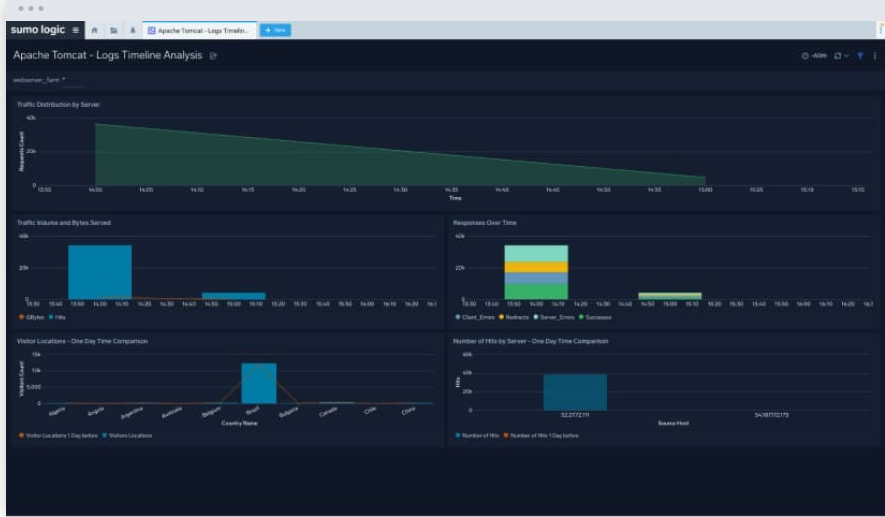Toggle the Number of Hits legend entry
Image resolution: width=885 pixels, height=517 pixels.
[477, 436]
